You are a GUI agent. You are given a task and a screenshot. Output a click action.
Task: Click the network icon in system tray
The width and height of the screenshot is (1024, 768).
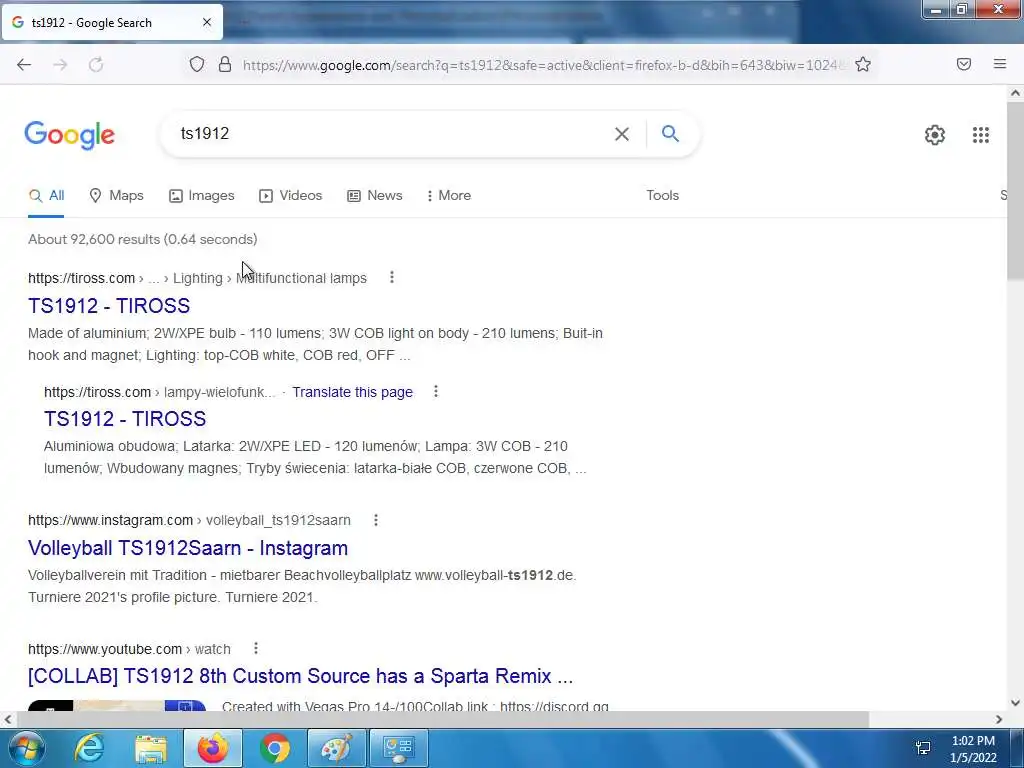923,748
